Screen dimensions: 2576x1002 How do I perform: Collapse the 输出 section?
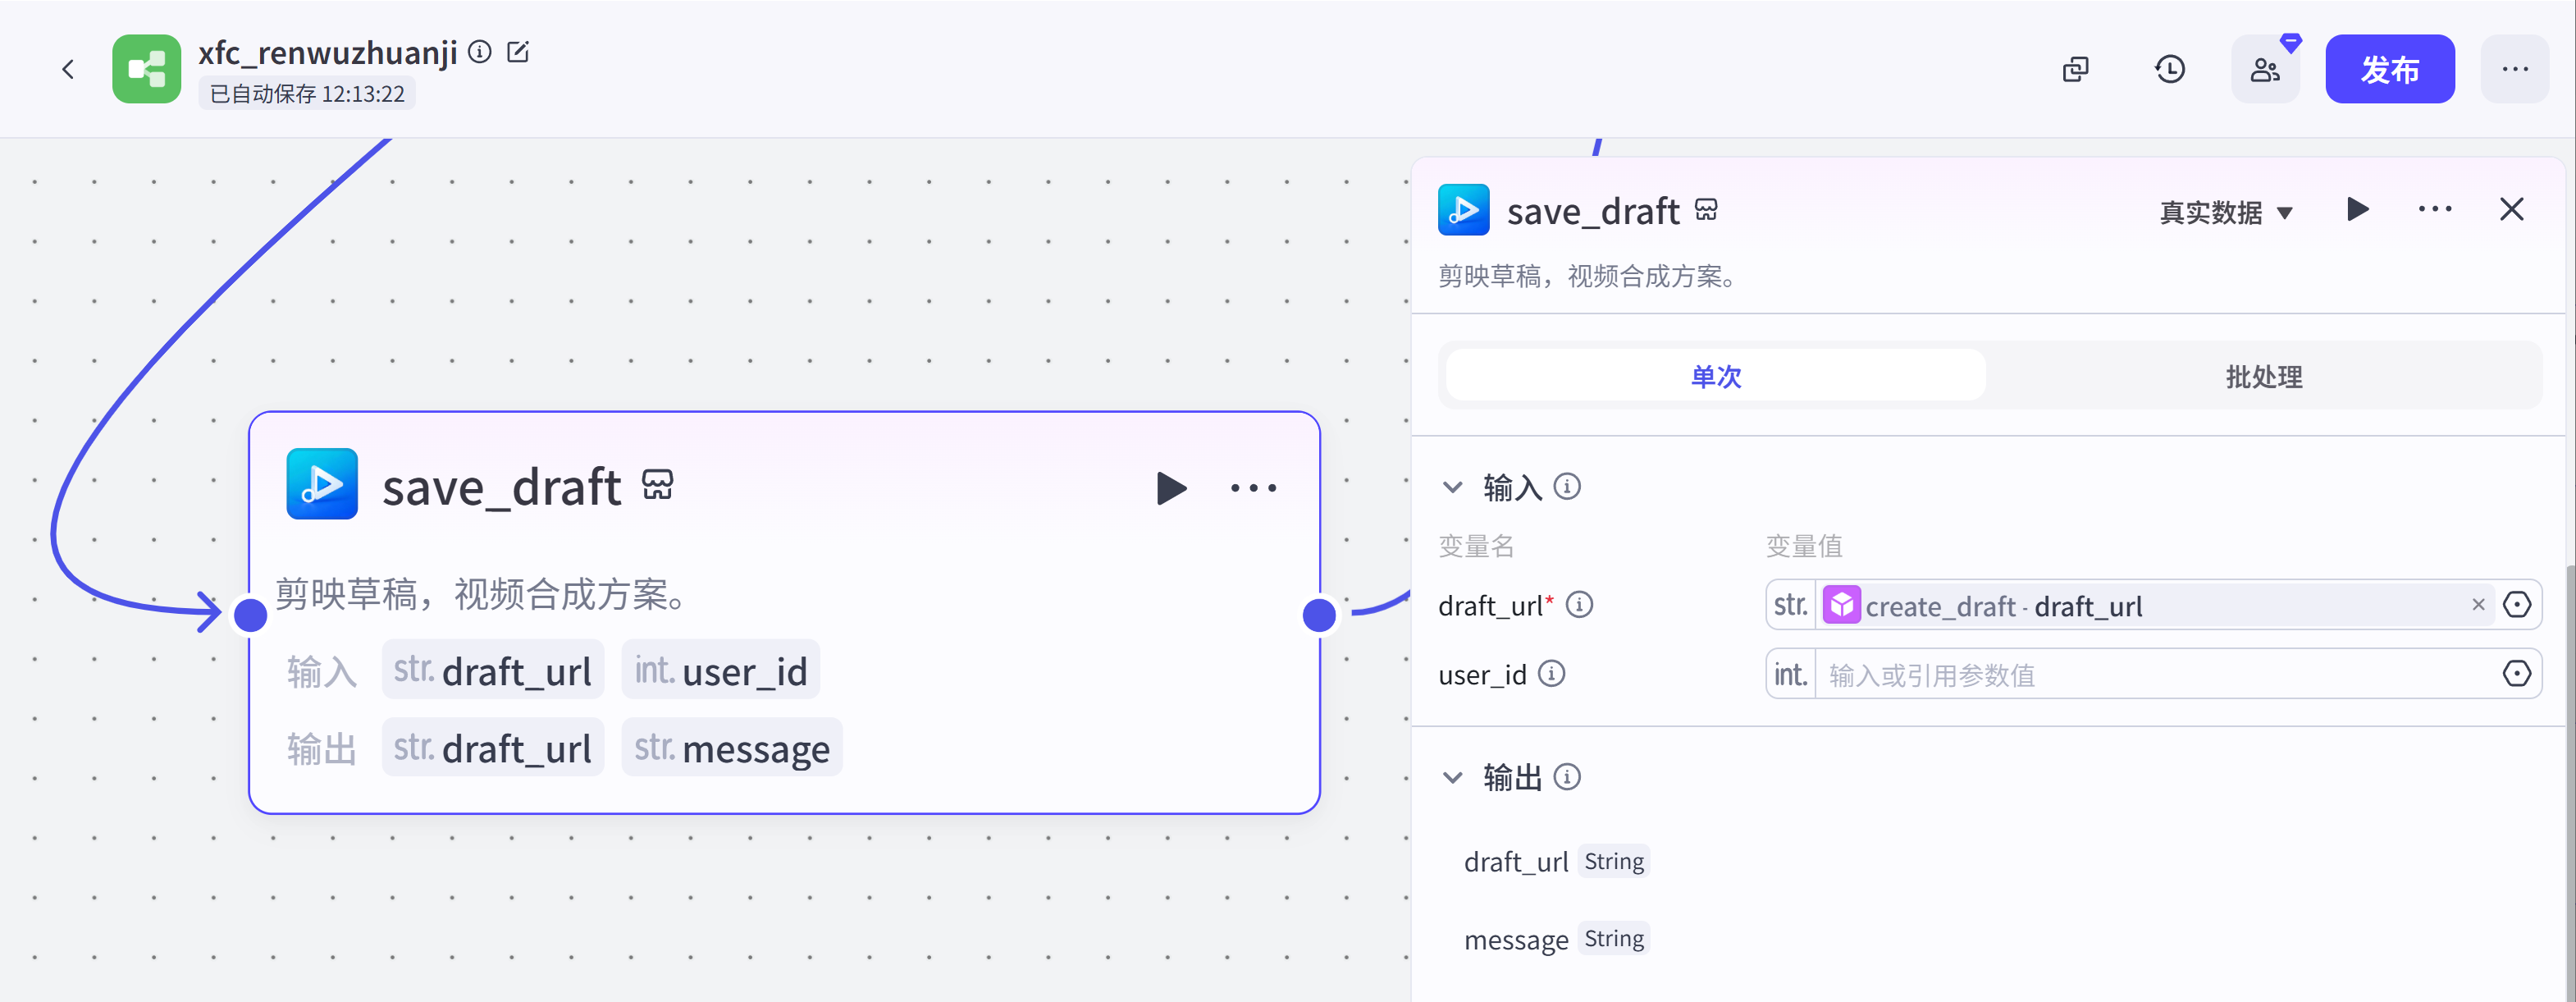coord(1452,777)
